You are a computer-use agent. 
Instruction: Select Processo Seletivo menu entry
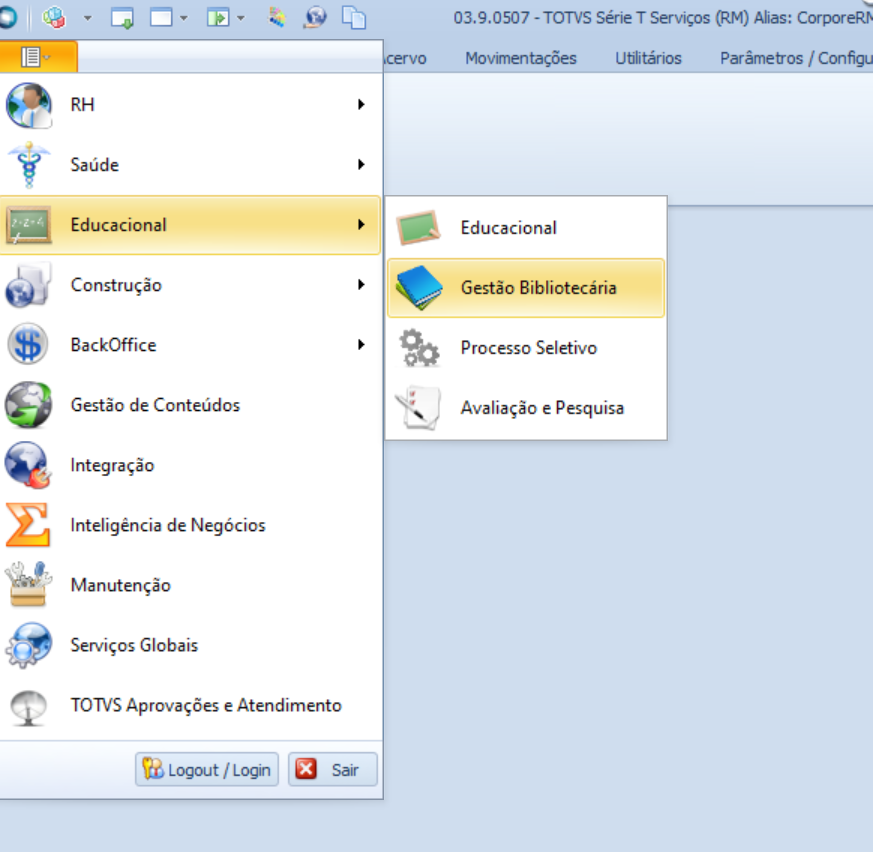point(526,348)
